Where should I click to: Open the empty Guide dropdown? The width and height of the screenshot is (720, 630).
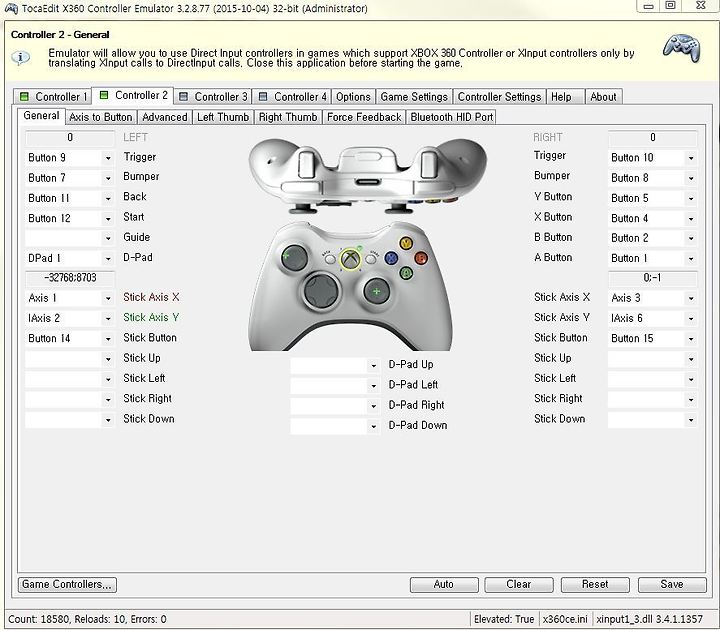coord(69,238)
